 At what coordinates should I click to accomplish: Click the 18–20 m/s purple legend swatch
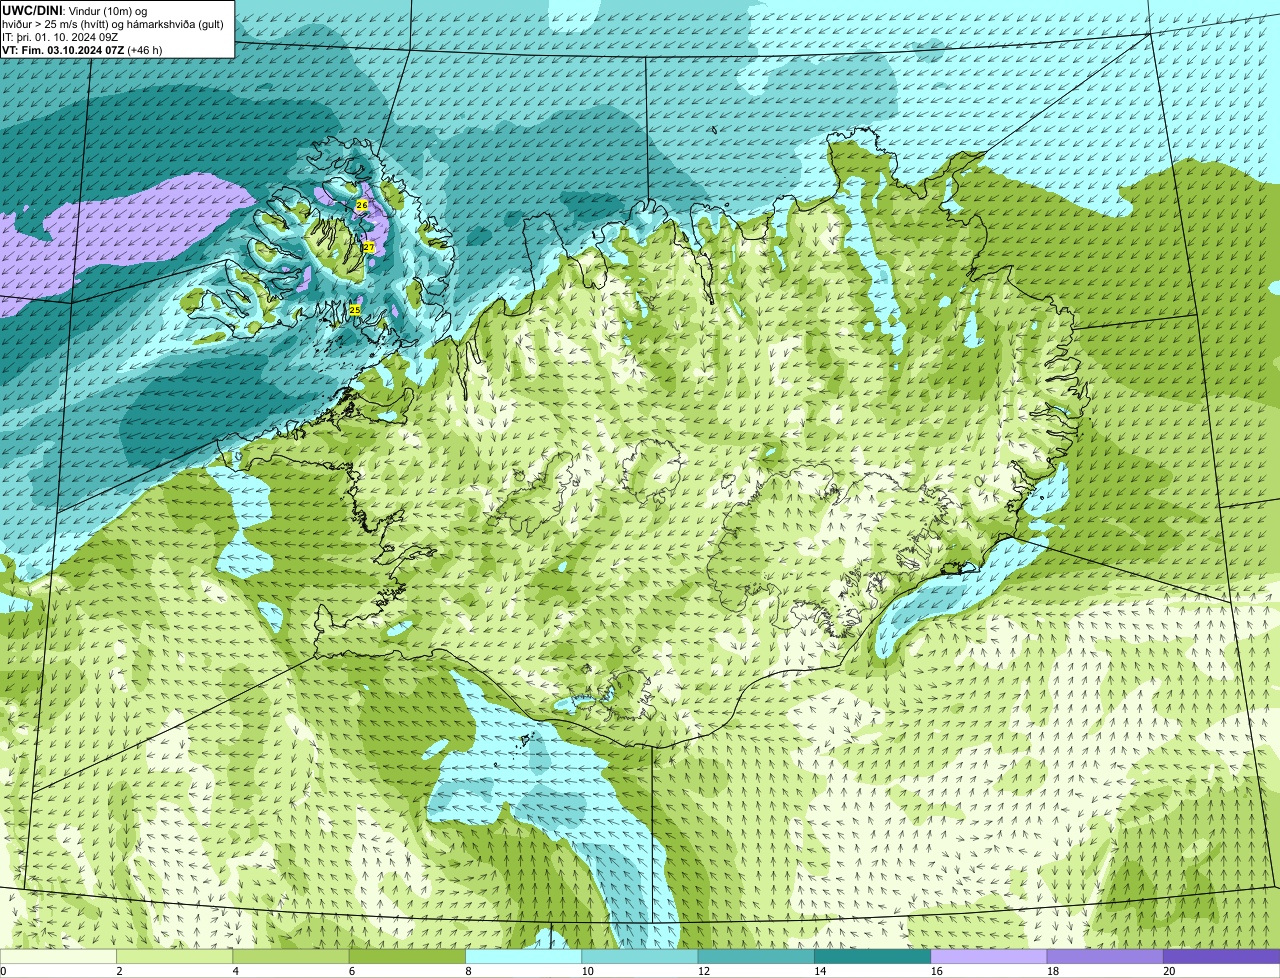click(1105, 956)
